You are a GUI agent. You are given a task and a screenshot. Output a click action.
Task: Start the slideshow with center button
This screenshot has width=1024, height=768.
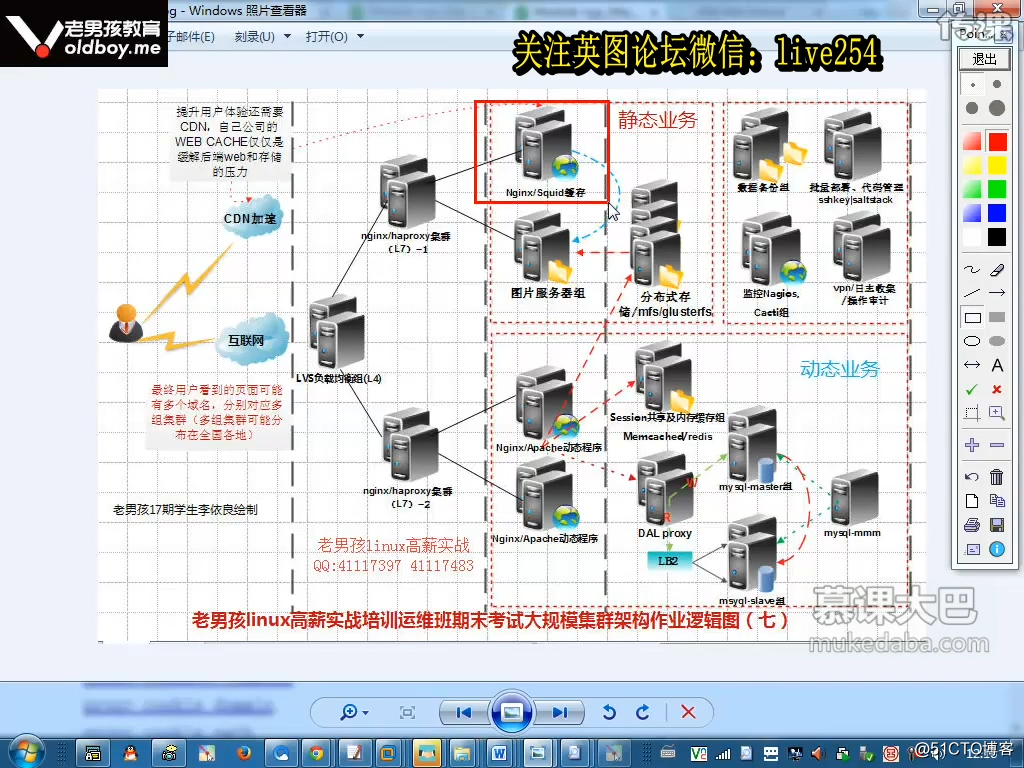coord(511,712)
